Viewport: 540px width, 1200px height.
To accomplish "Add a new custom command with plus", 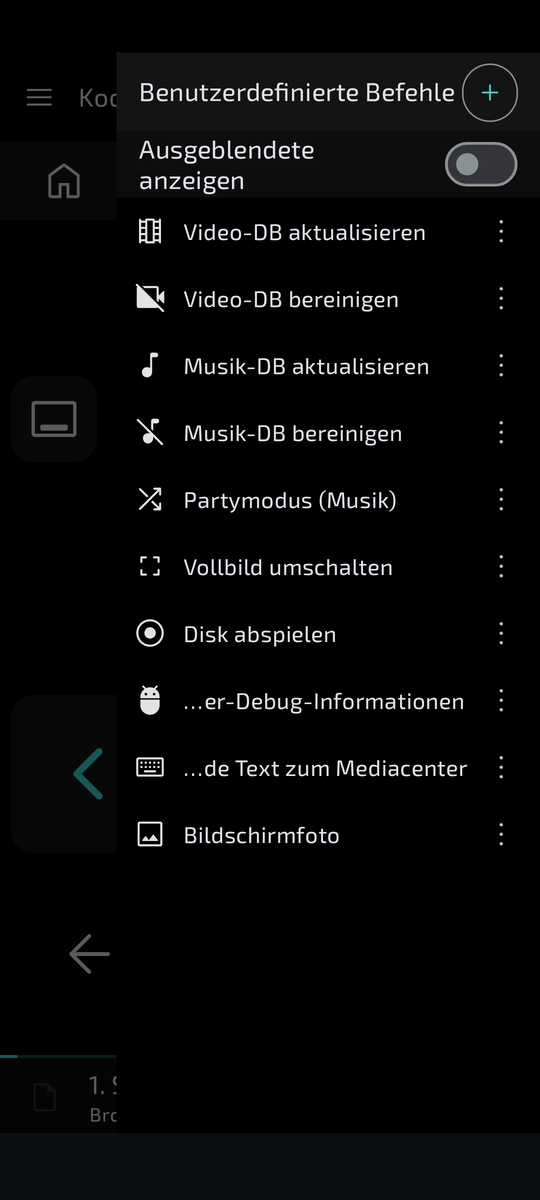I will pyautogui.click(x=490, y=93).
